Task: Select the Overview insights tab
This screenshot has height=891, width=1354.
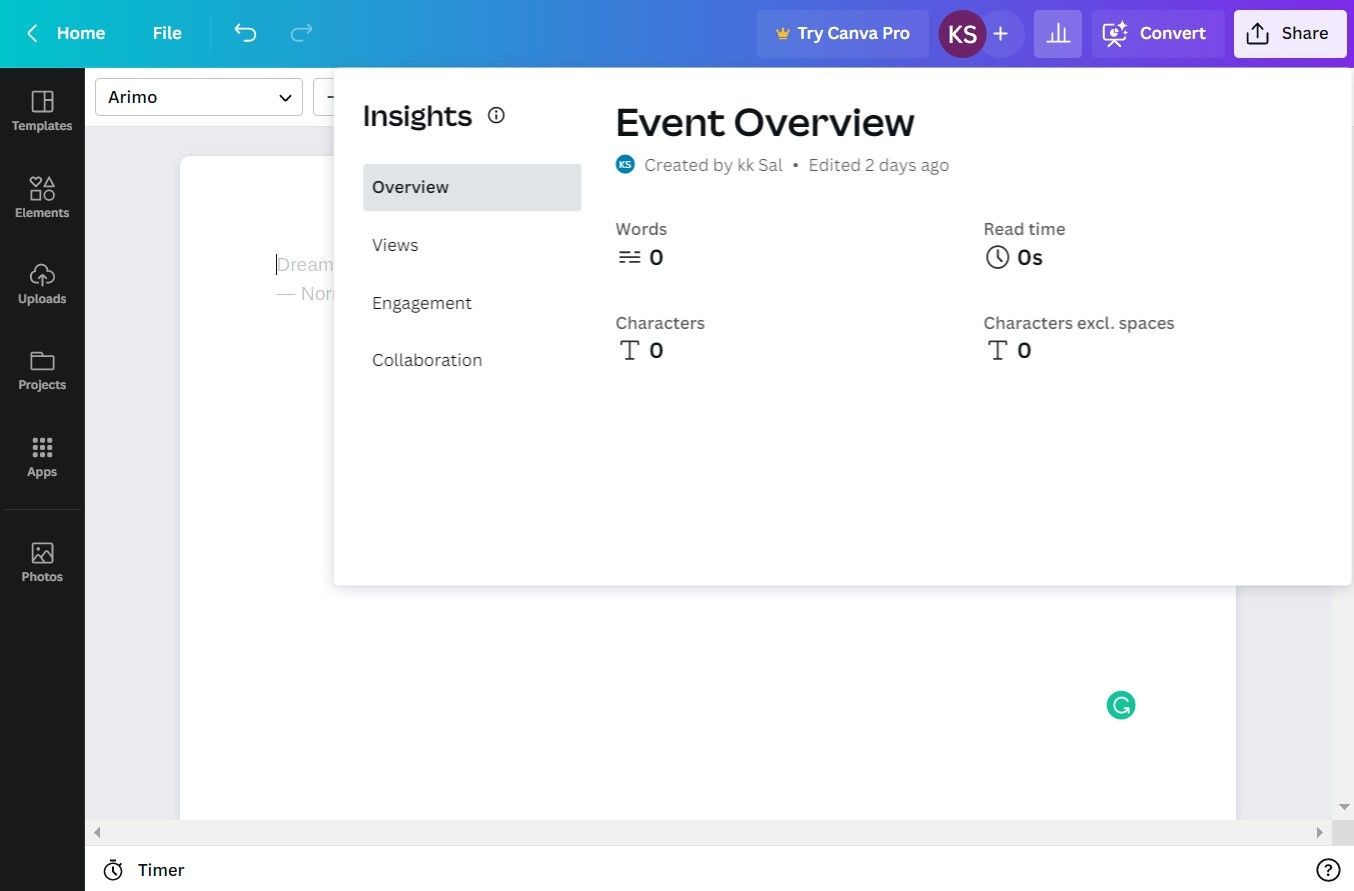Action: 472,187
